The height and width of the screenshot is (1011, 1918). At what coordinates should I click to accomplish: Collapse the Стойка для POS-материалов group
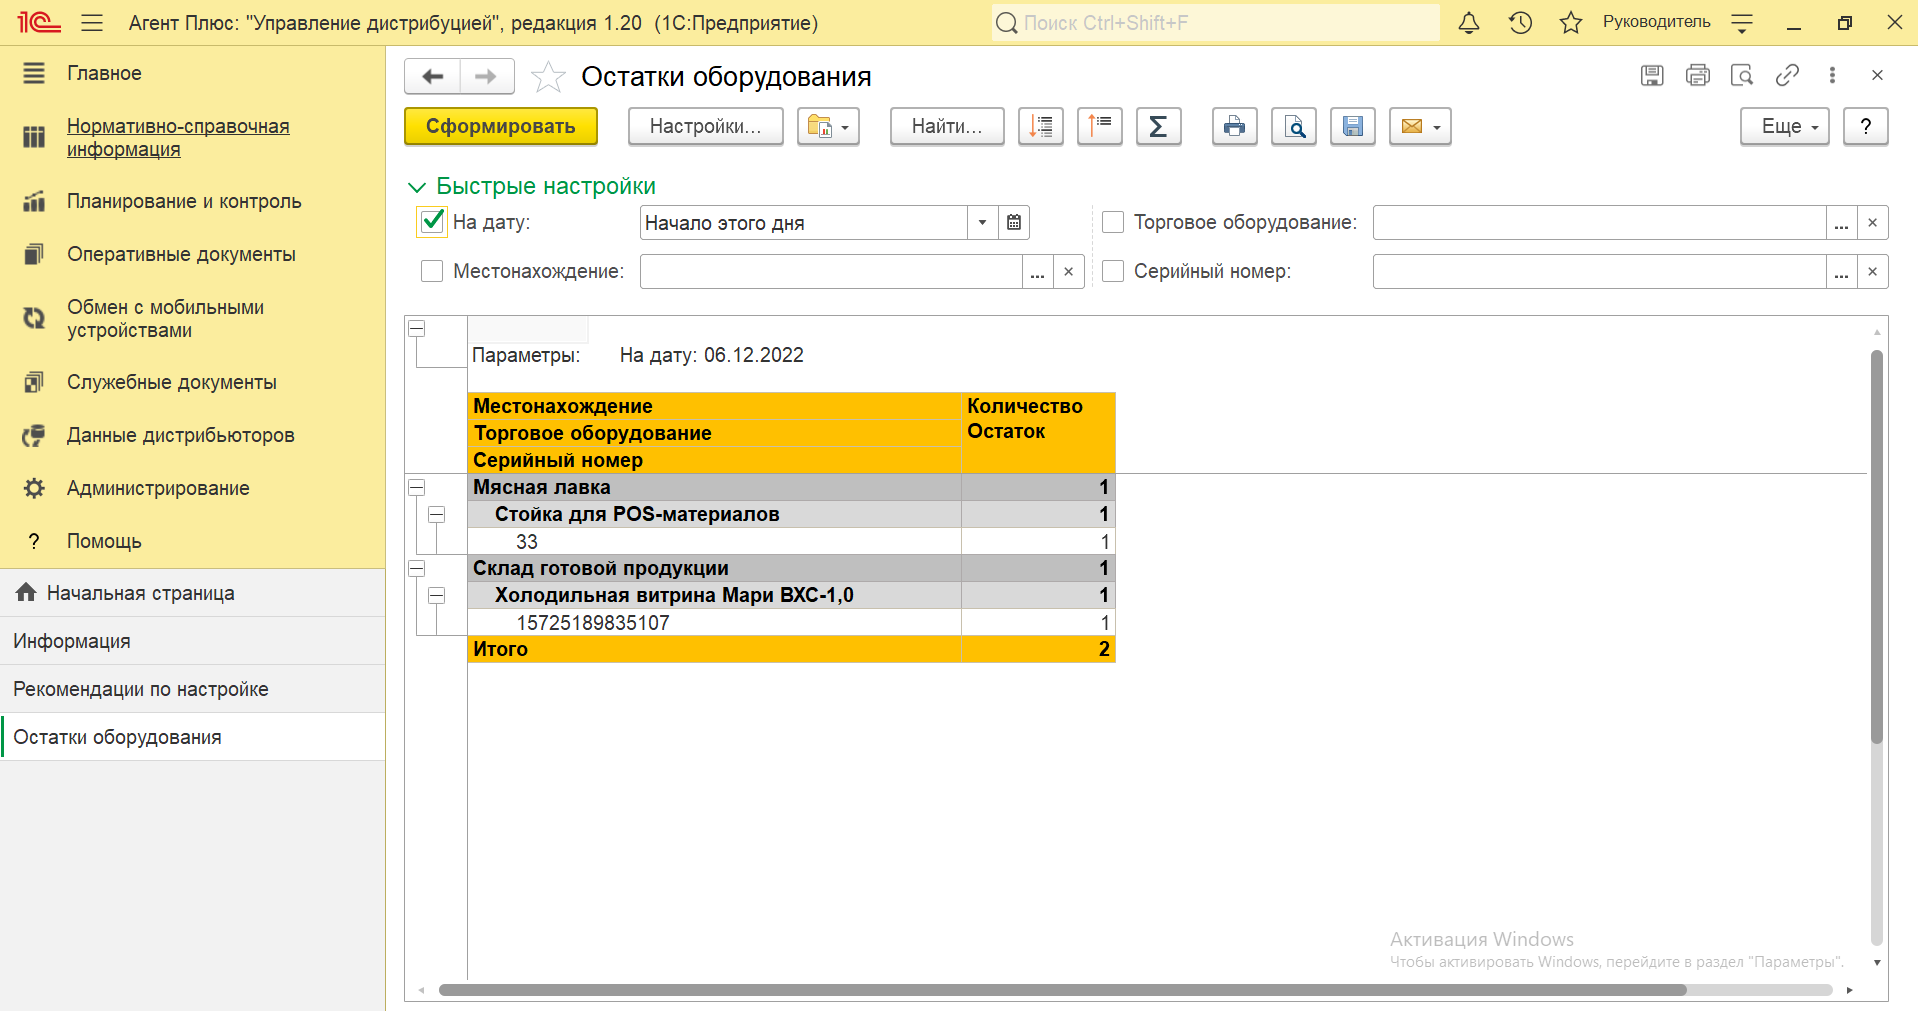(x=437, y=514)
